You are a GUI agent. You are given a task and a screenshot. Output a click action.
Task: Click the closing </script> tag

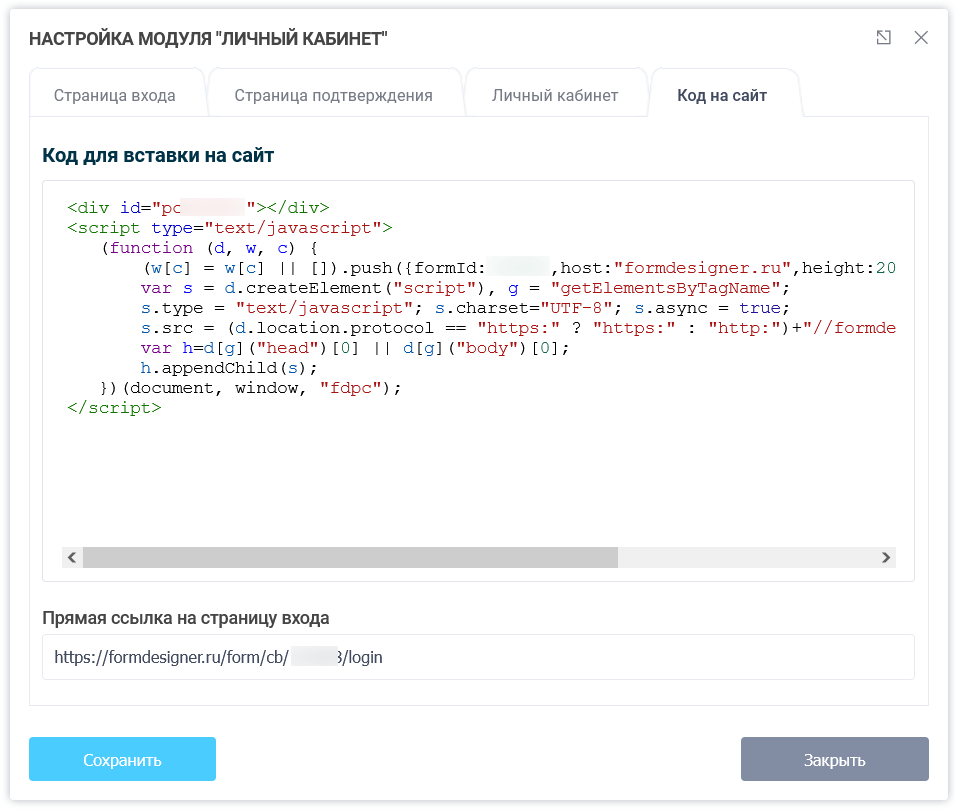pyautogui.click(x=114, y=408)
